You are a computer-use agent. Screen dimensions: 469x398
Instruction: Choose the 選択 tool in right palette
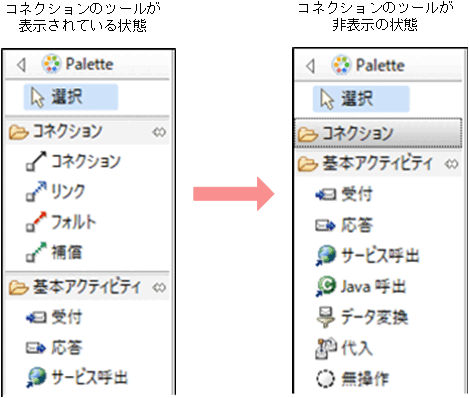tap(361, 99)
